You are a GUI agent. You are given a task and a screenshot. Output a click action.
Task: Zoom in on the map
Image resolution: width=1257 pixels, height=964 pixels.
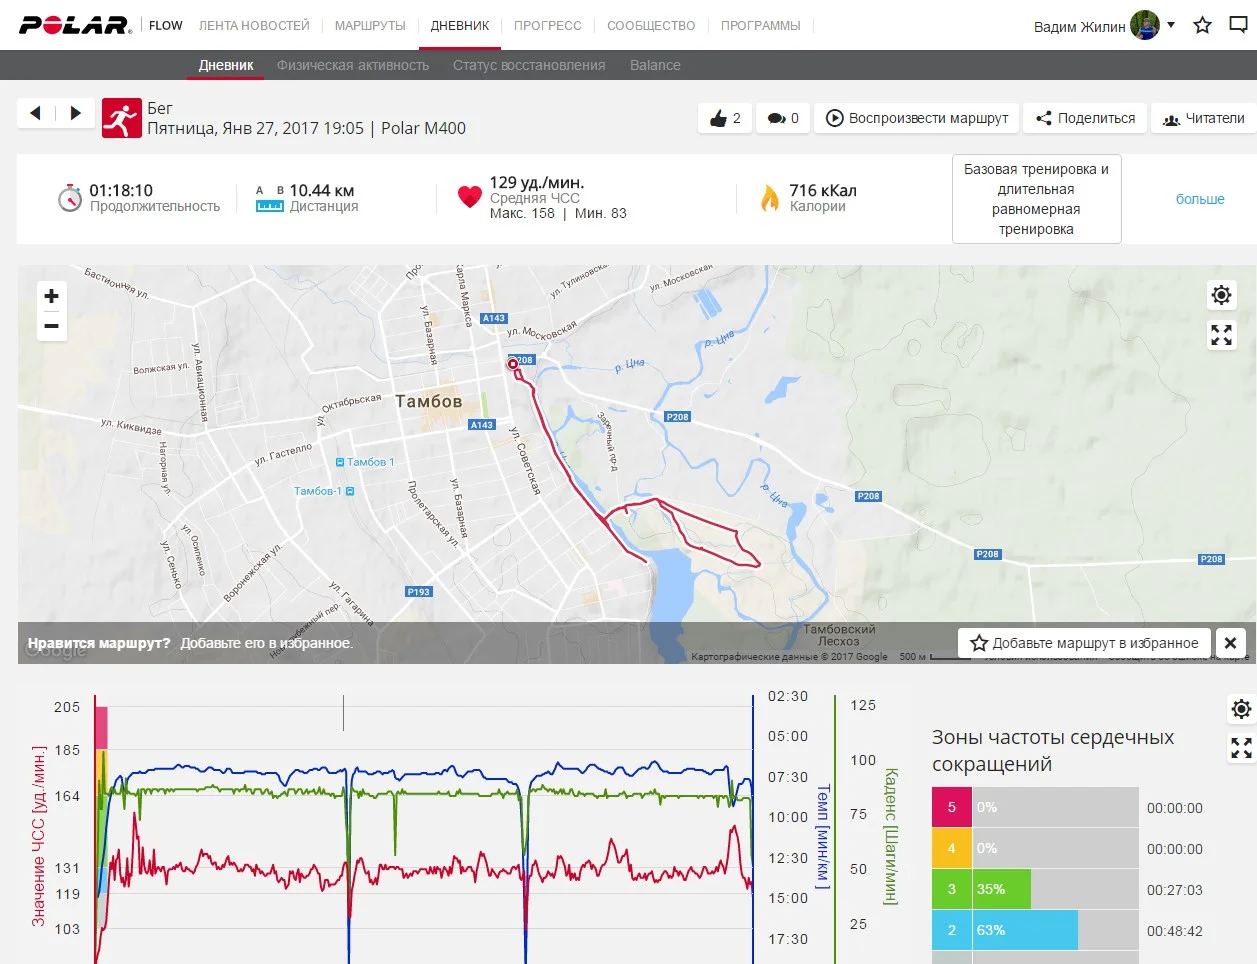pyautogui.click(x=52, y=296)
